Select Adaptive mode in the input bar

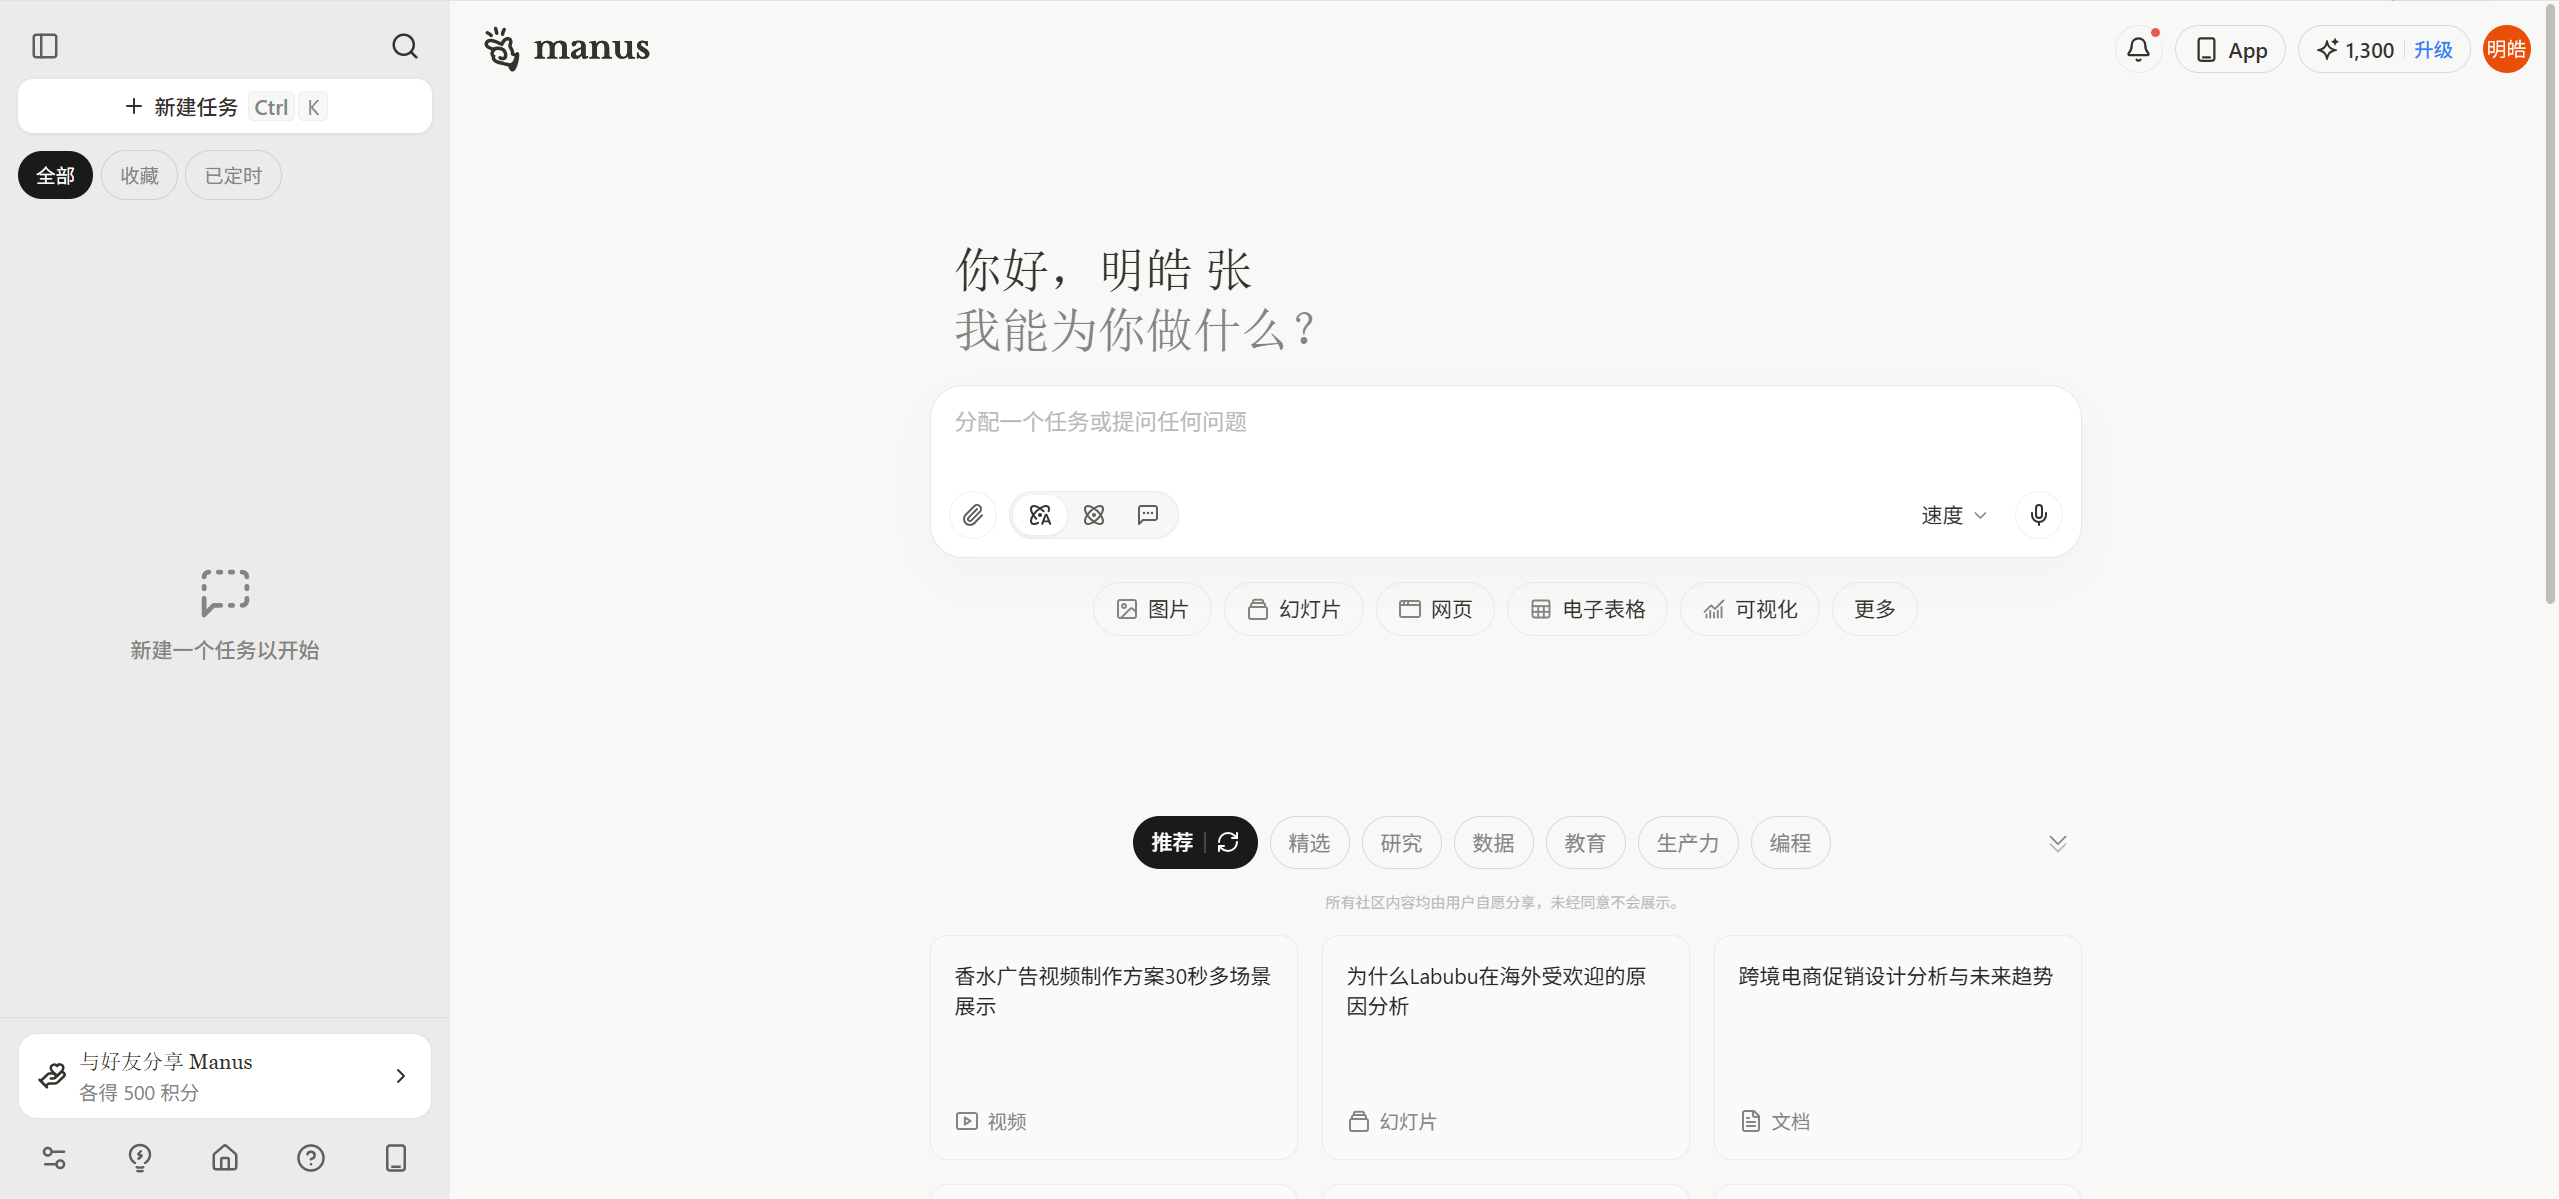1039,514
